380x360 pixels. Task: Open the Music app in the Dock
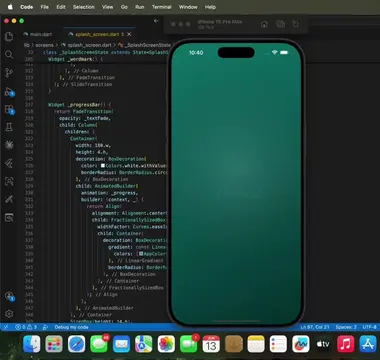click(x=346, y=344)
